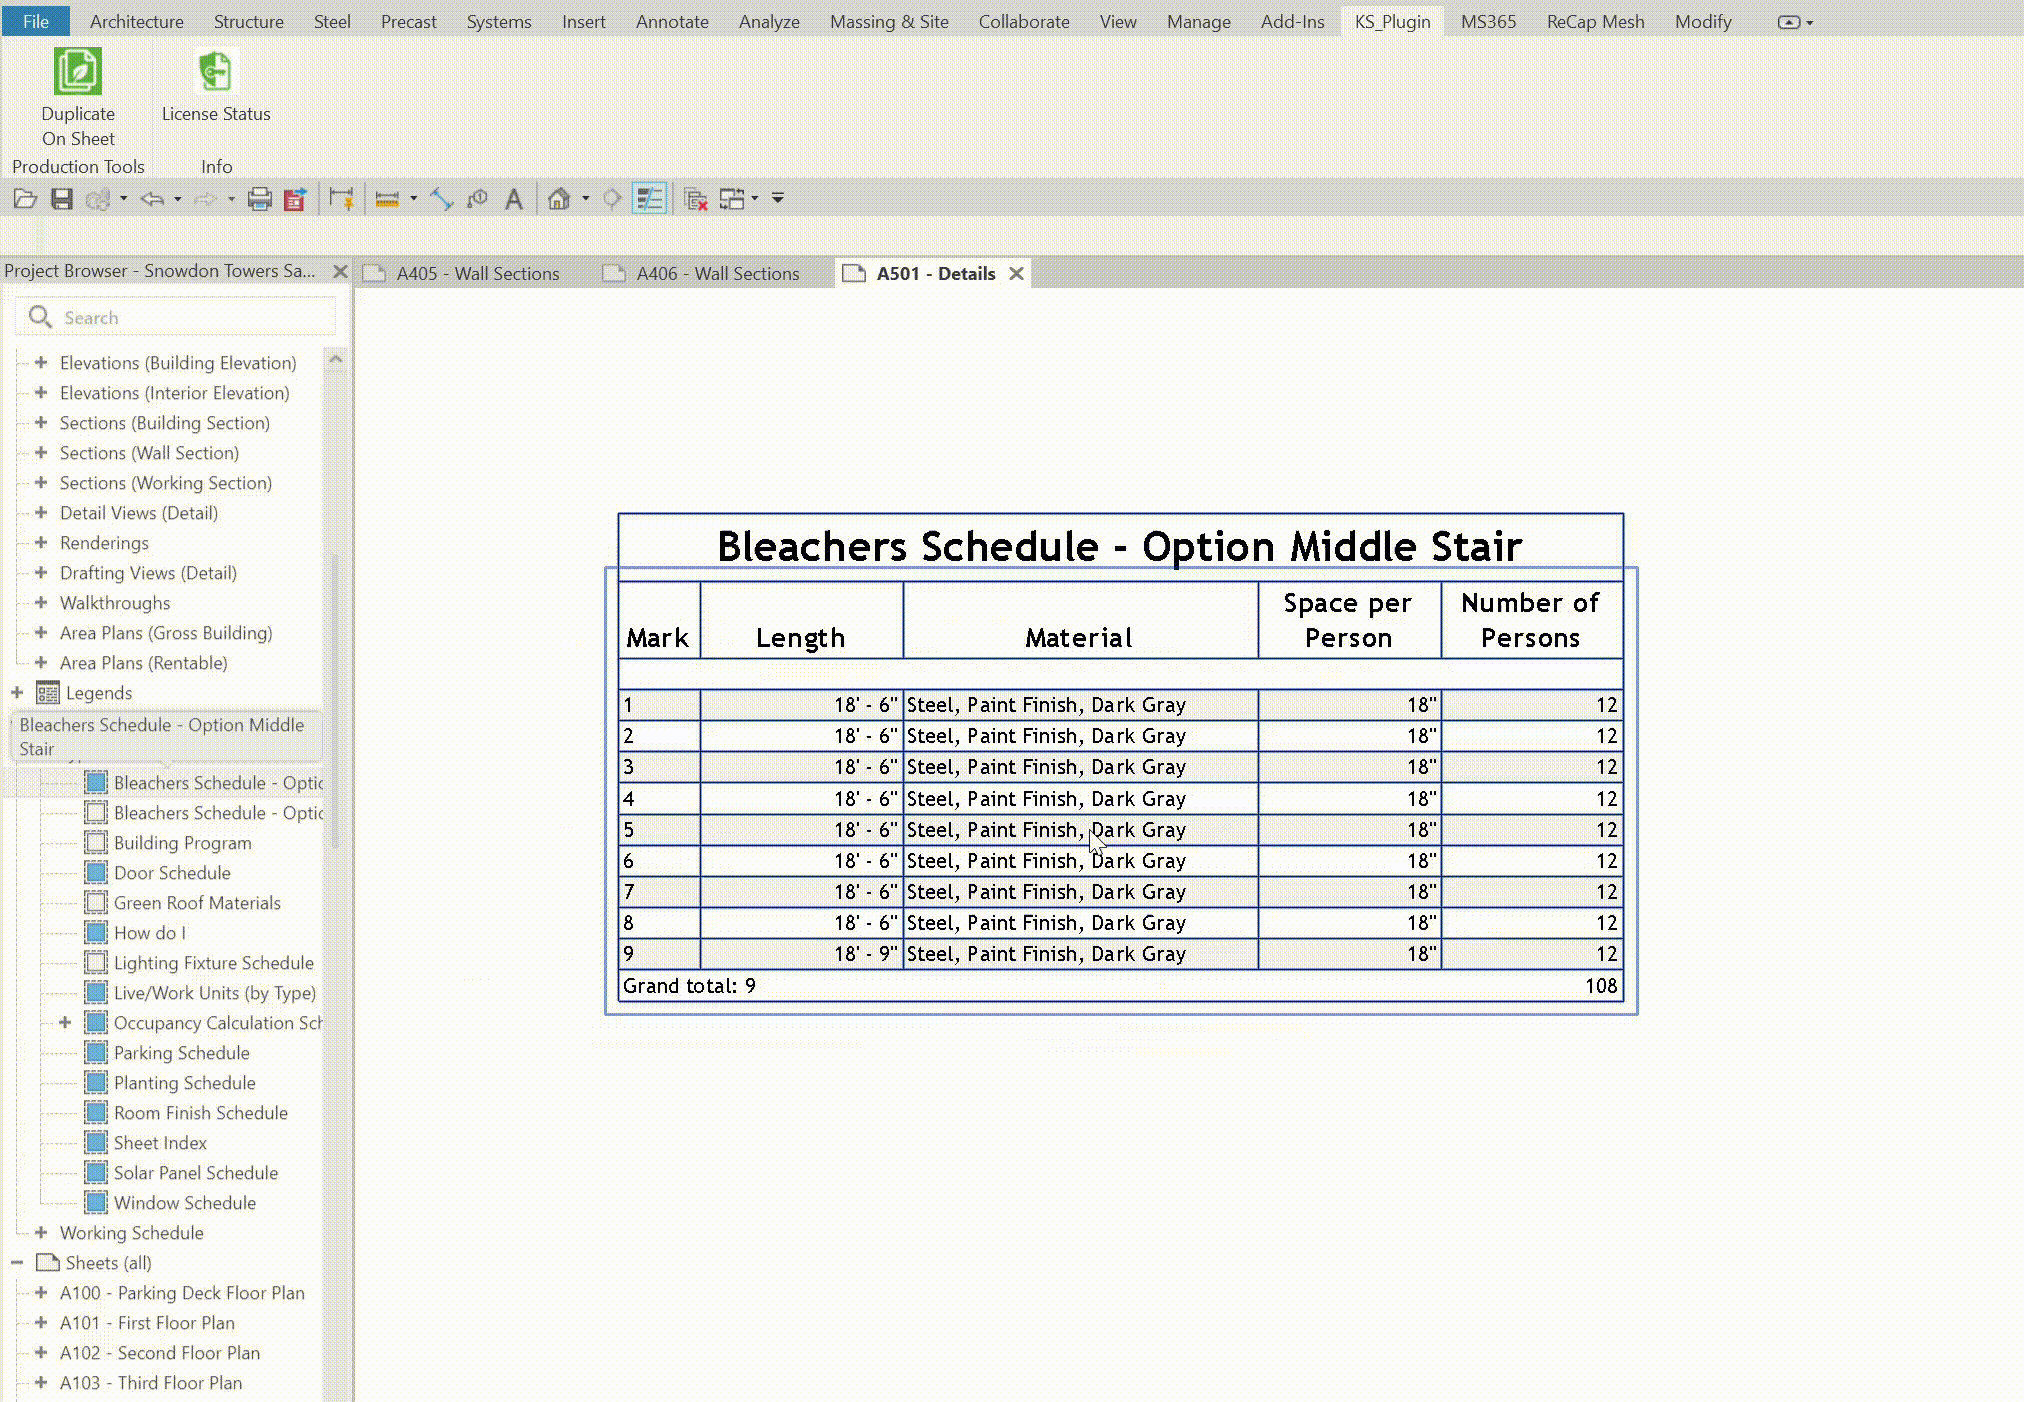Screen dimensions: 2024x1402
Task: Switch to the Annotate ribbon tab
Action: click(672, 21)
